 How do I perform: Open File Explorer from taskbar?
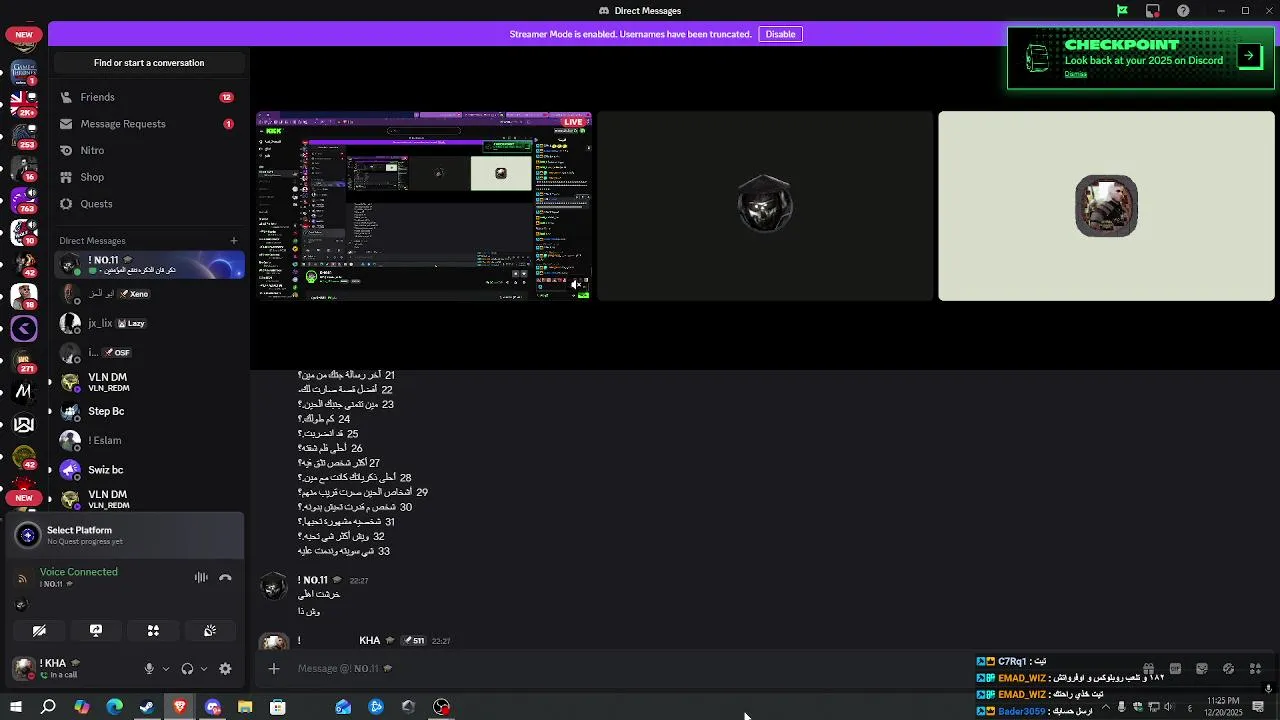pyautogui.click(x=245, y=707)
